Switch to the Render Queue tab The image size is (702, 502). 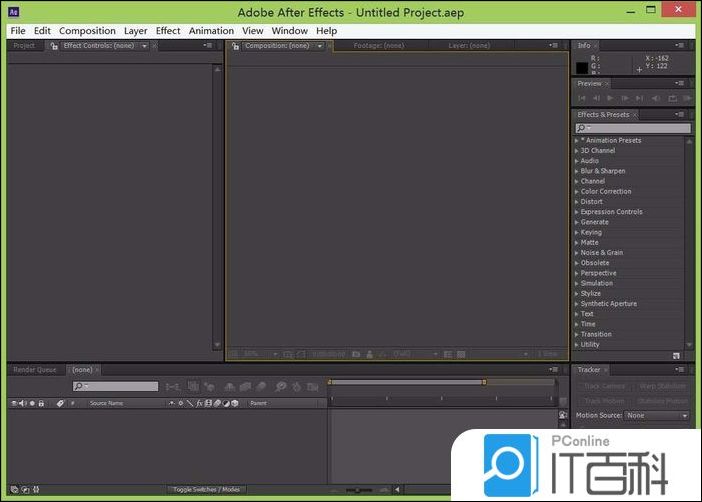coord(35,370)
